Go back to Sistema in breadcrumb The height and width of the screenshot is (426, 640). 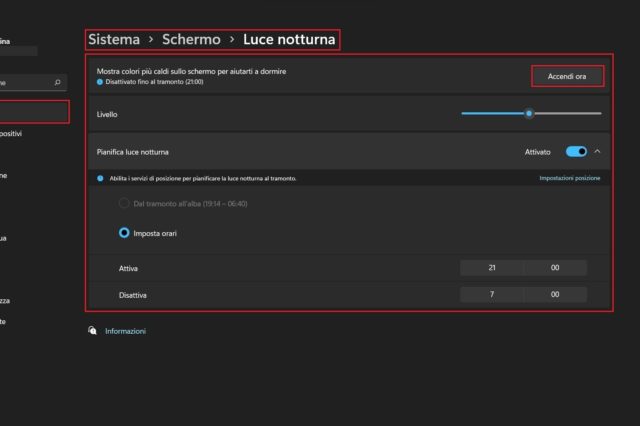[113, 39]
